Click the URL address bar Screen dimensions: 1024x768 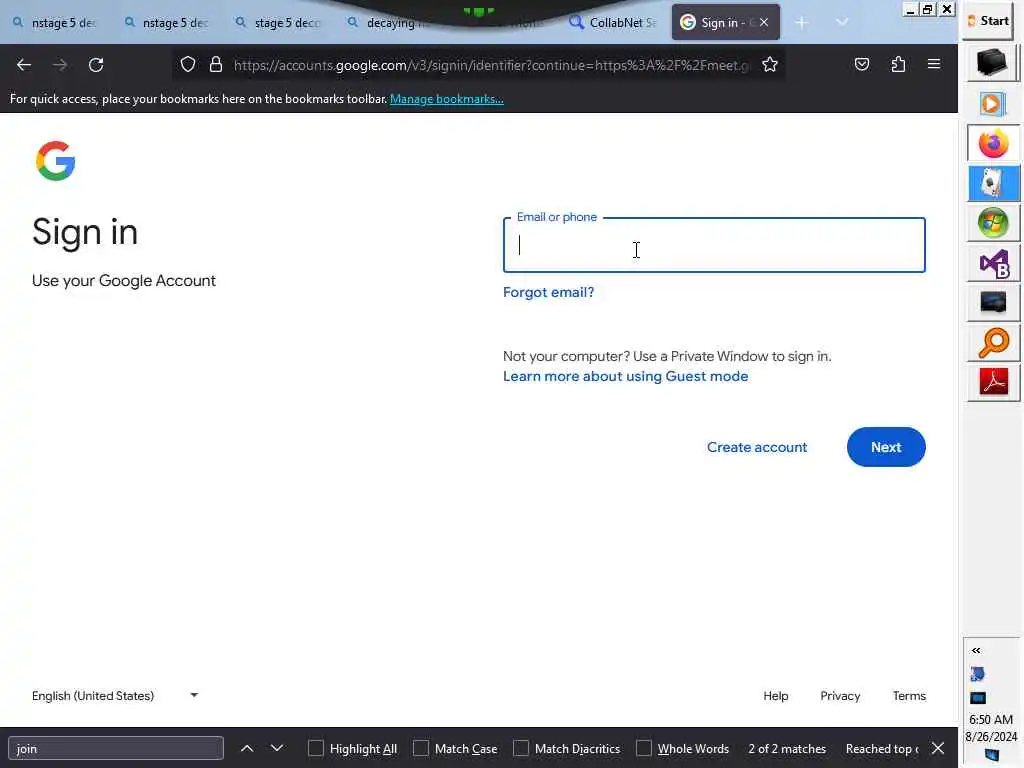point(492,65)
